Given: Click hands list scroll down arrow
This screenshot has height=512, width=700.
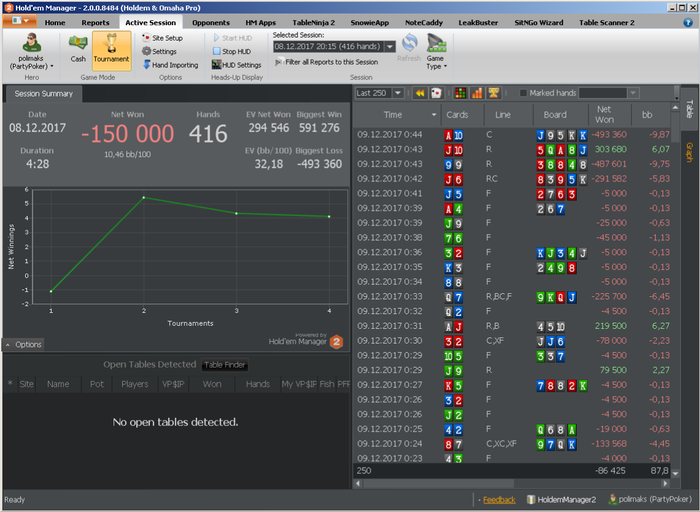Looking at the screenshot, I should coord(675,474).
